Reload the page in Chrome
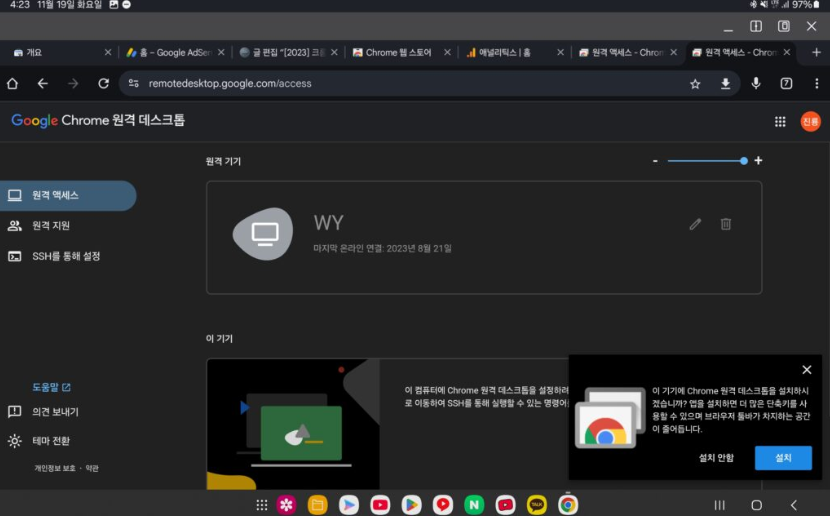The image size is (830, 516). click(x=103, y=84)
